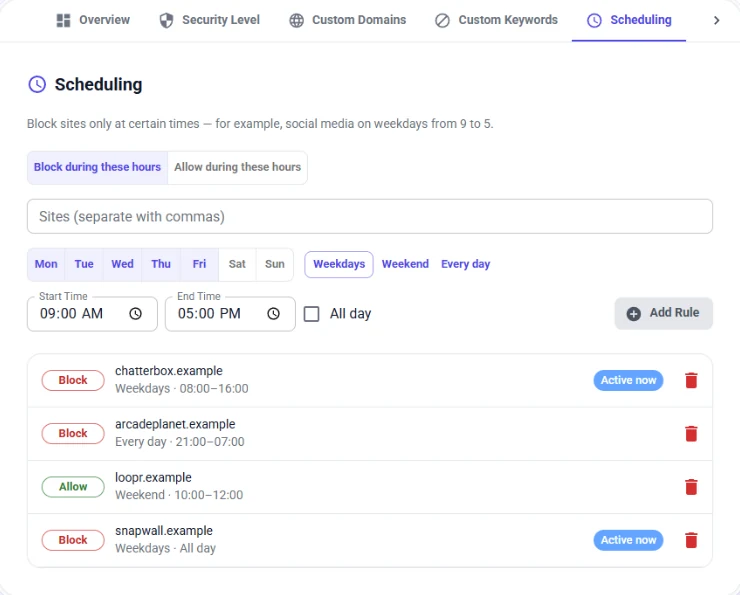Delete the arcadeplanet.example rule

(x=691, y=434)
